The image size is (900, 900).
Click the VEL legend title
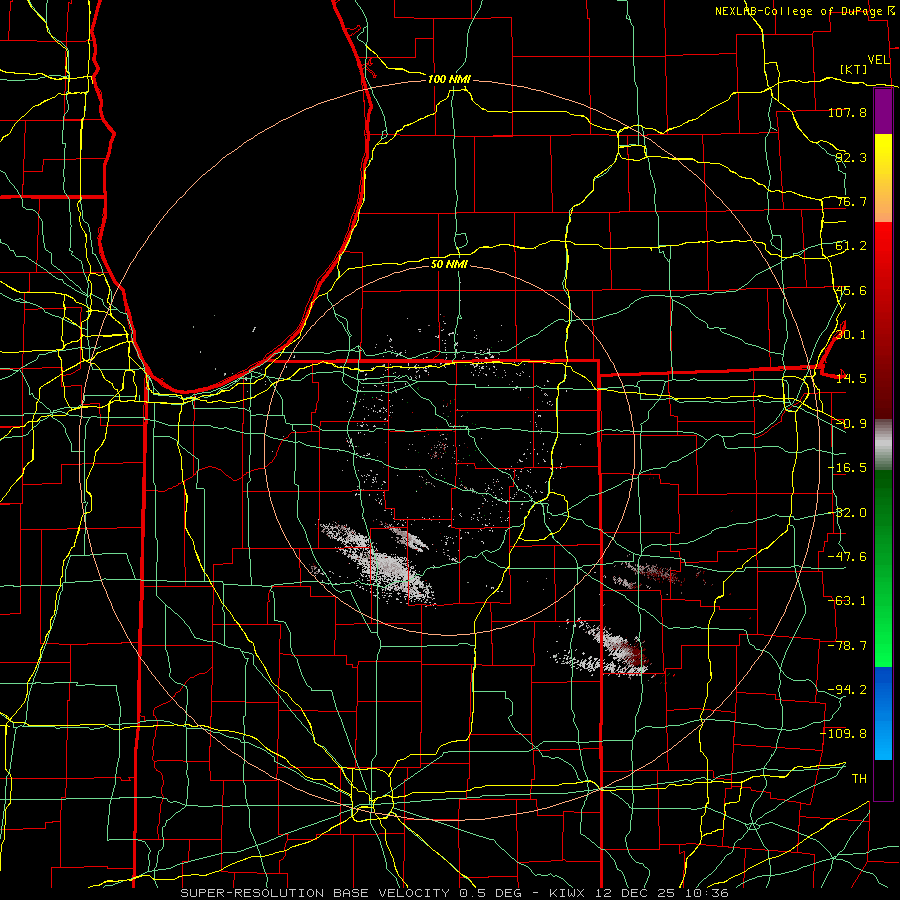[x=878, y=60]
